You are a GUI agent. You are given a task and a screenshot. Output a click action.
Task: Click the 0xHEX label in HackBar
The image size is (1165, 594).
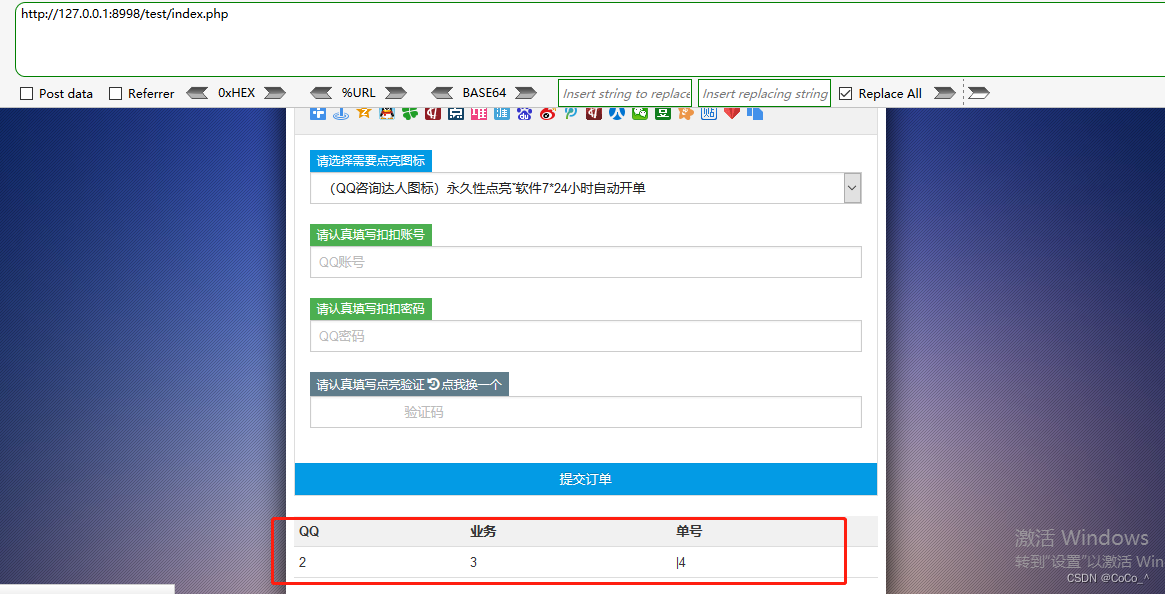click(236, 93)
